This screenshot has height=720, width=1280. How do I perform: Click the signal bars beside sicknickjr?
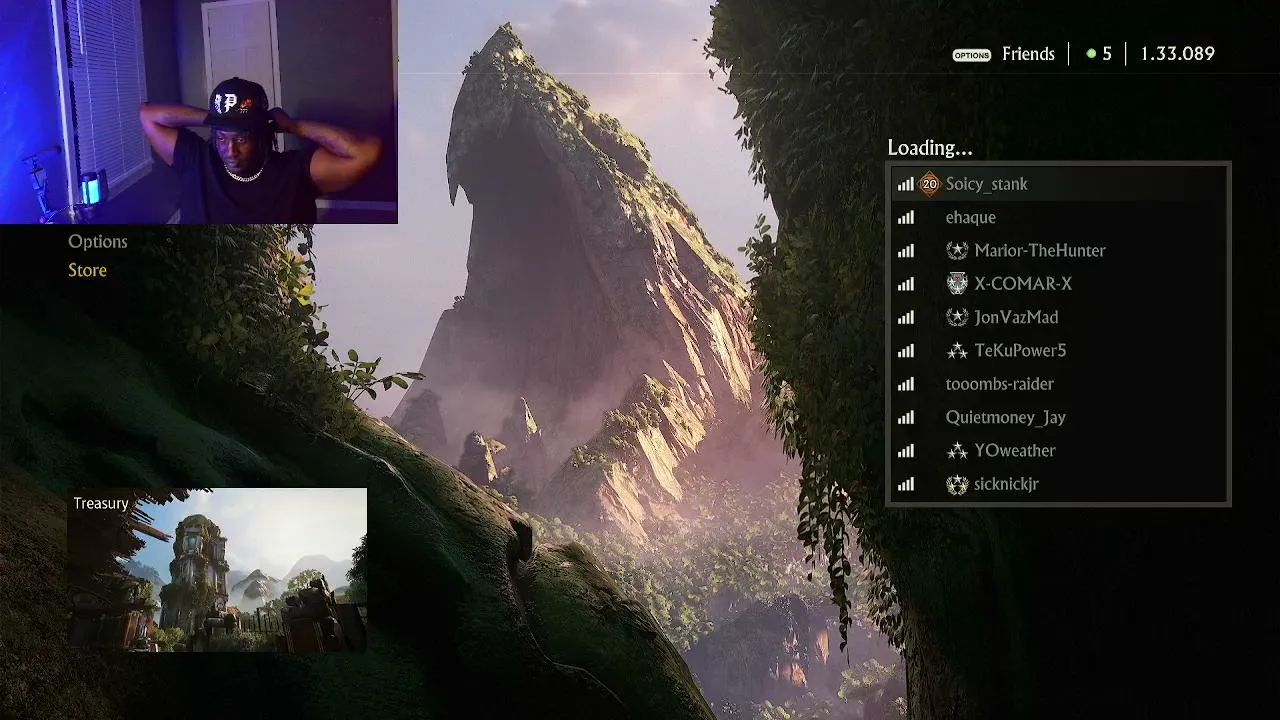[x=905, y=484]
